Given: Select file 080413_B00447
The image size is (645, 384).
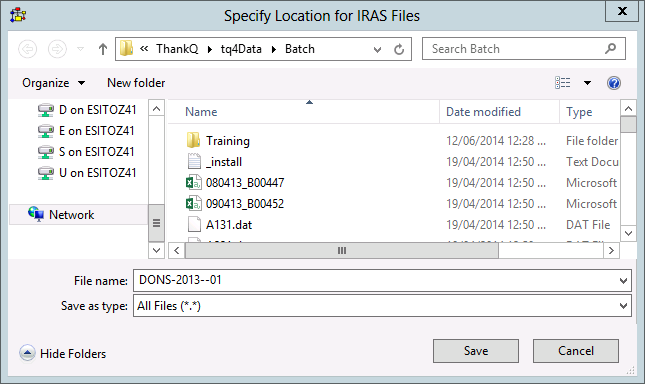Looking at the screenshot, I should pyautogui.click(x=245, y=183).
